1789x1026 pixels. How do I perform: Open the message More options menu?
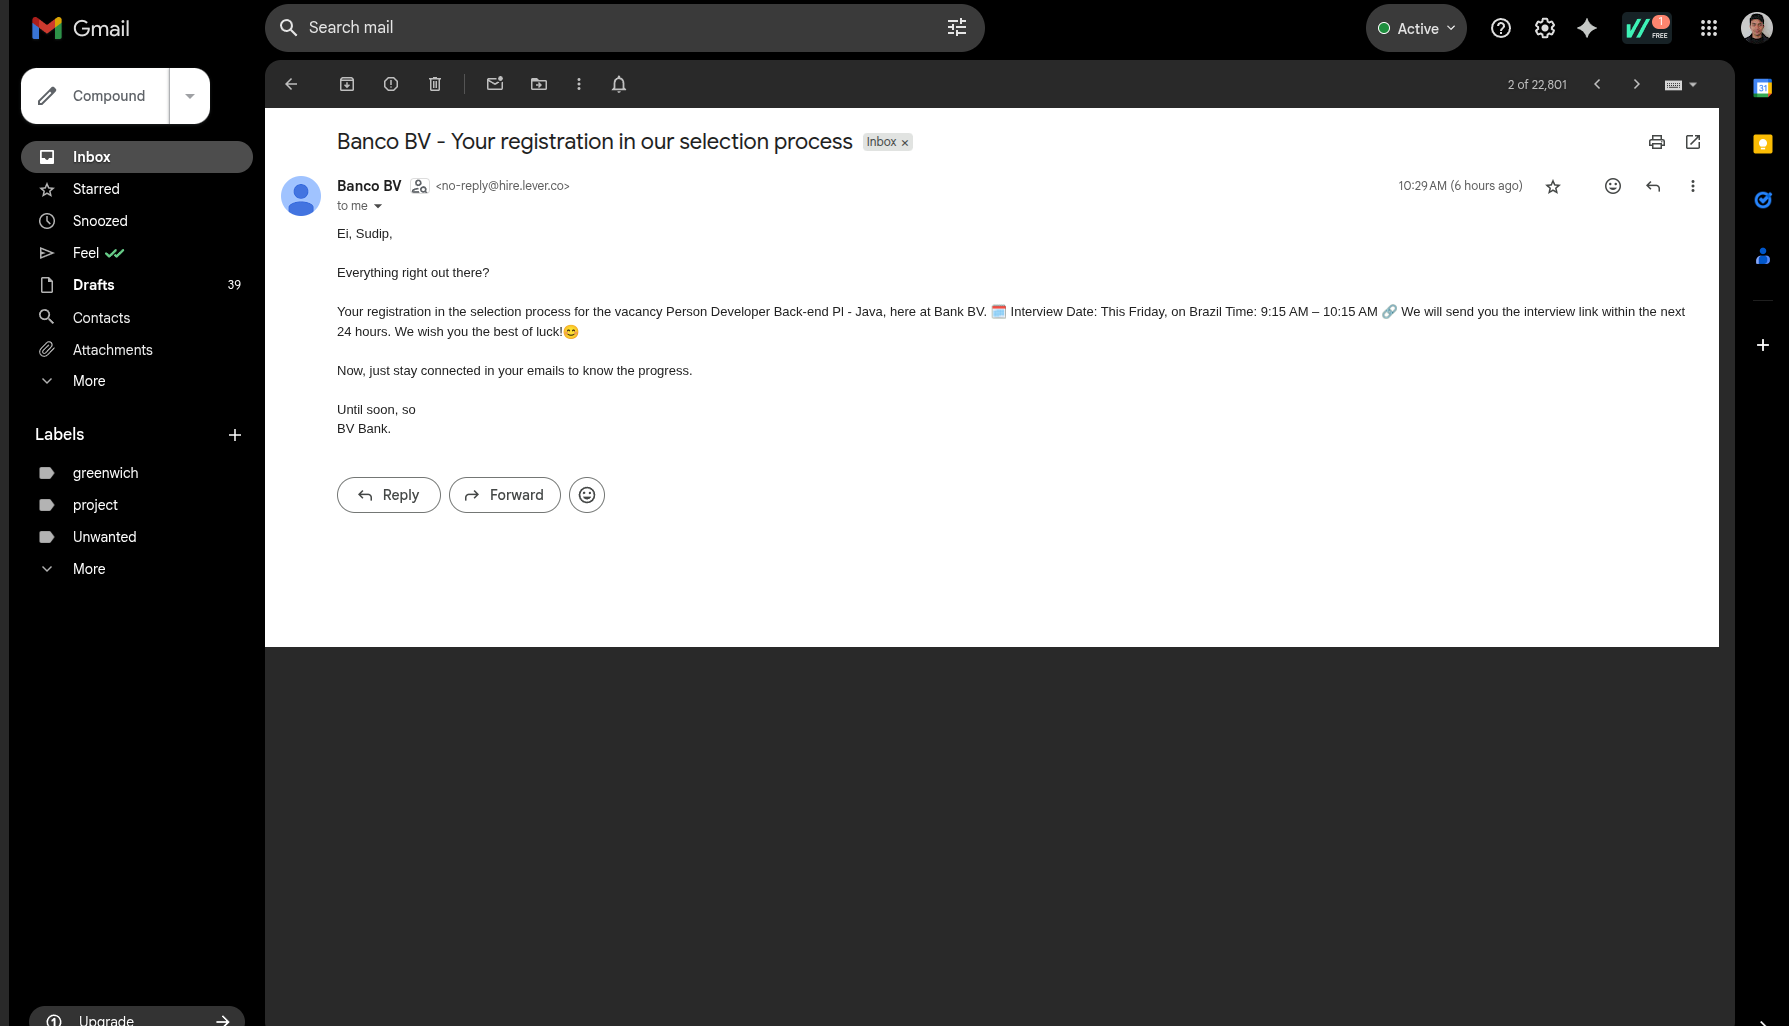point(1693,186)
